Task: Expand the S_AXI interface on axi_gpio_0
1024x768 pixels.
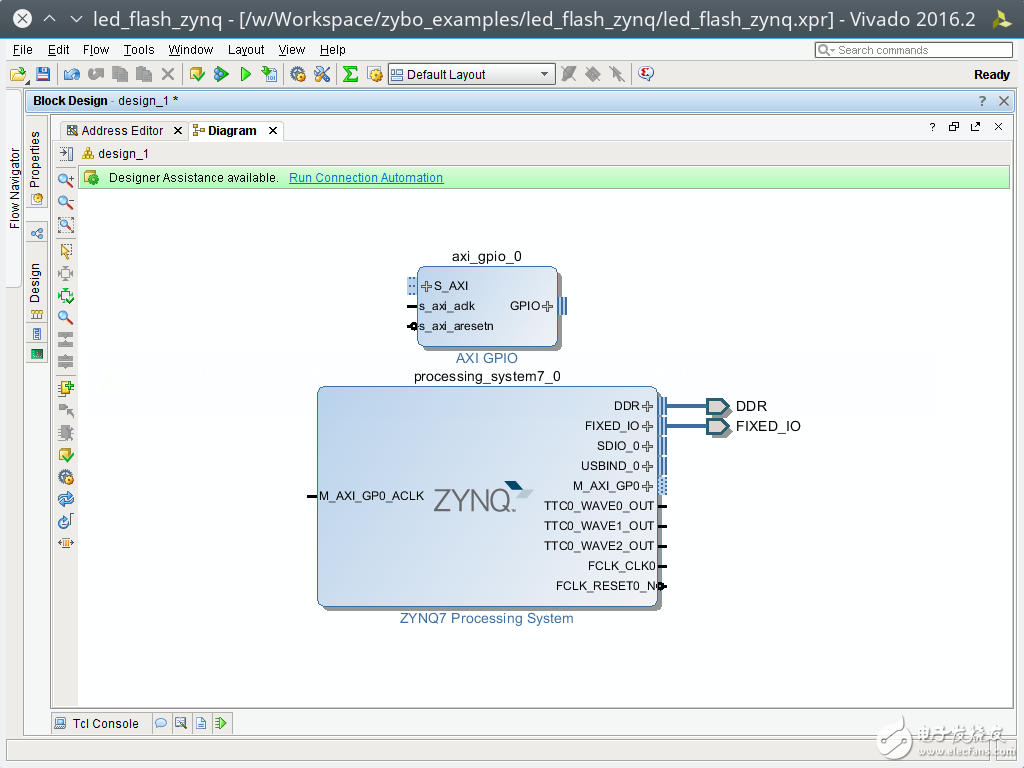Action: [426, 286]
